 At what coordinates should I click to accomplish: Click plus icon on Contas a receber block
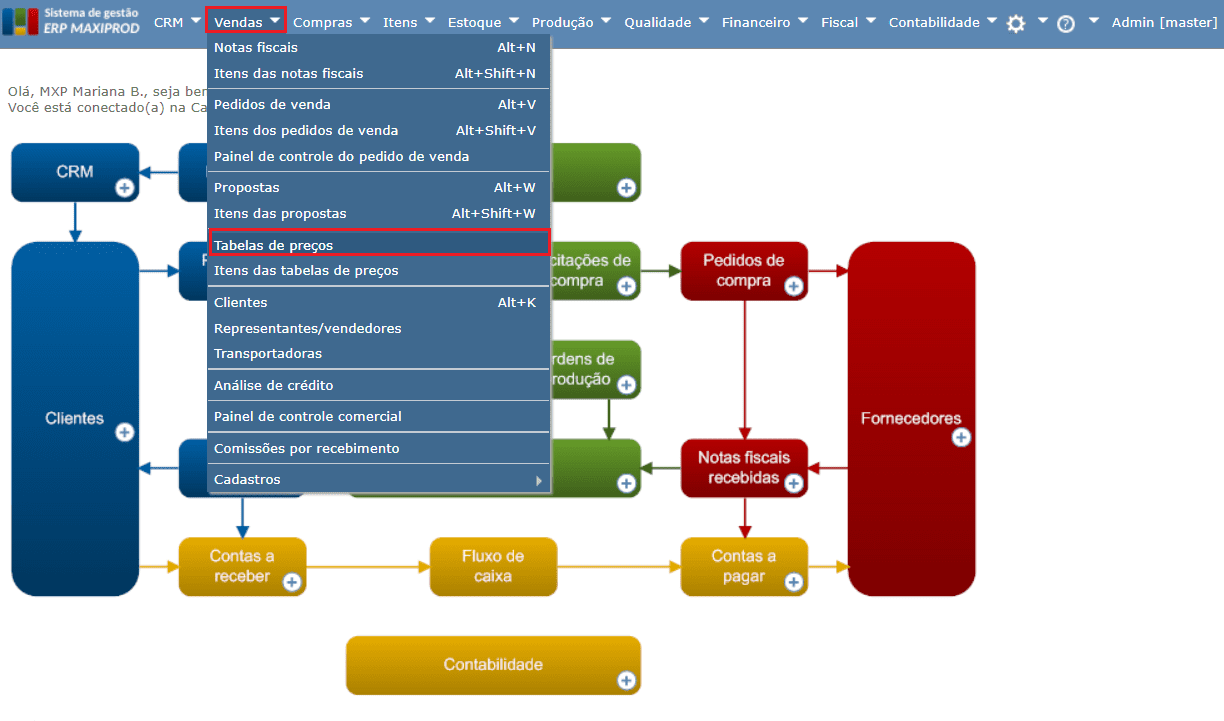(x=292, y=582)
